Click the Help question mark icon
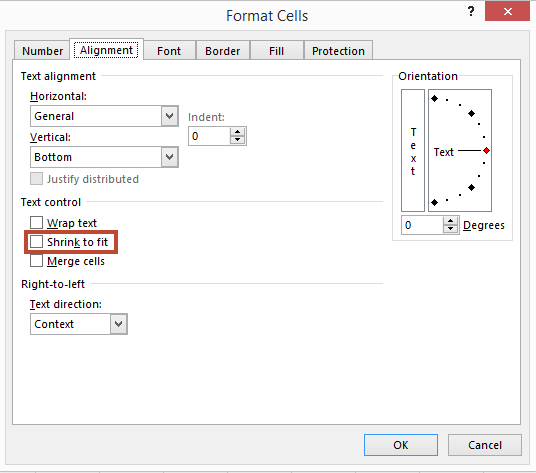The height and width of the screenshot is (473, 536). 471,11
